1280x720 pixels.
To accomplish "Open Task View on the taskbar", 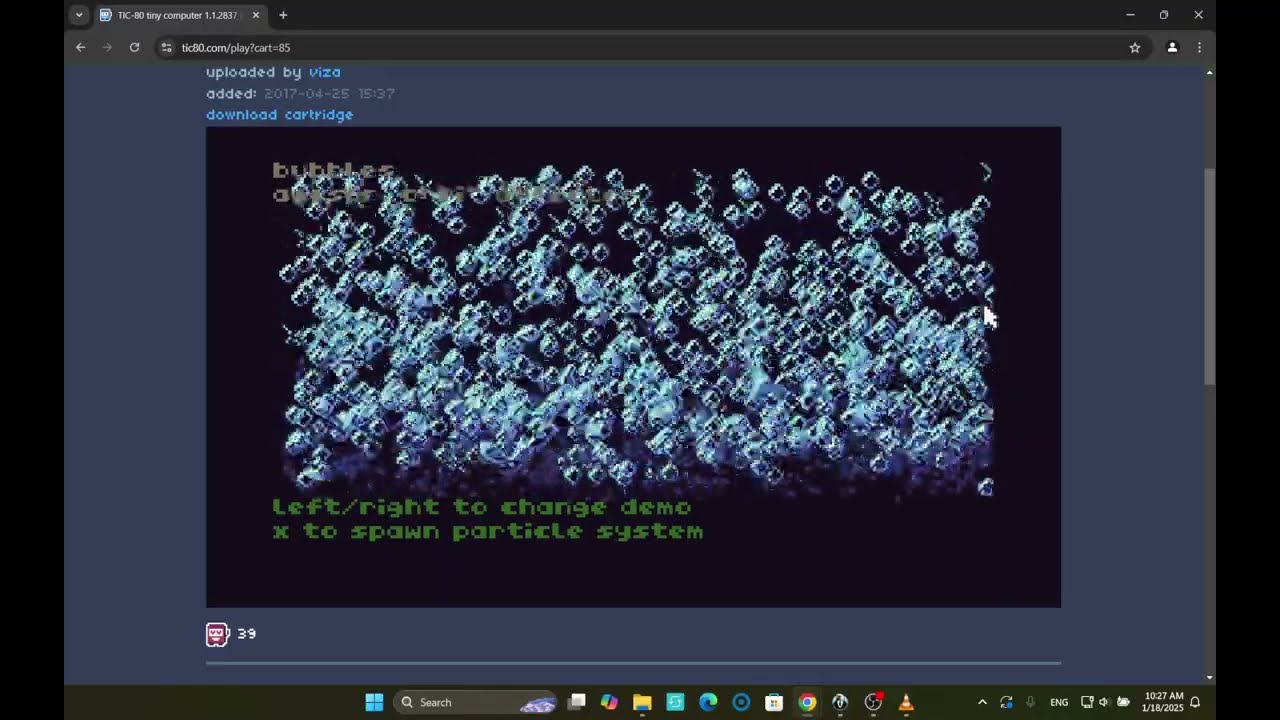I will pyautogui.click(x=577, y=702).
